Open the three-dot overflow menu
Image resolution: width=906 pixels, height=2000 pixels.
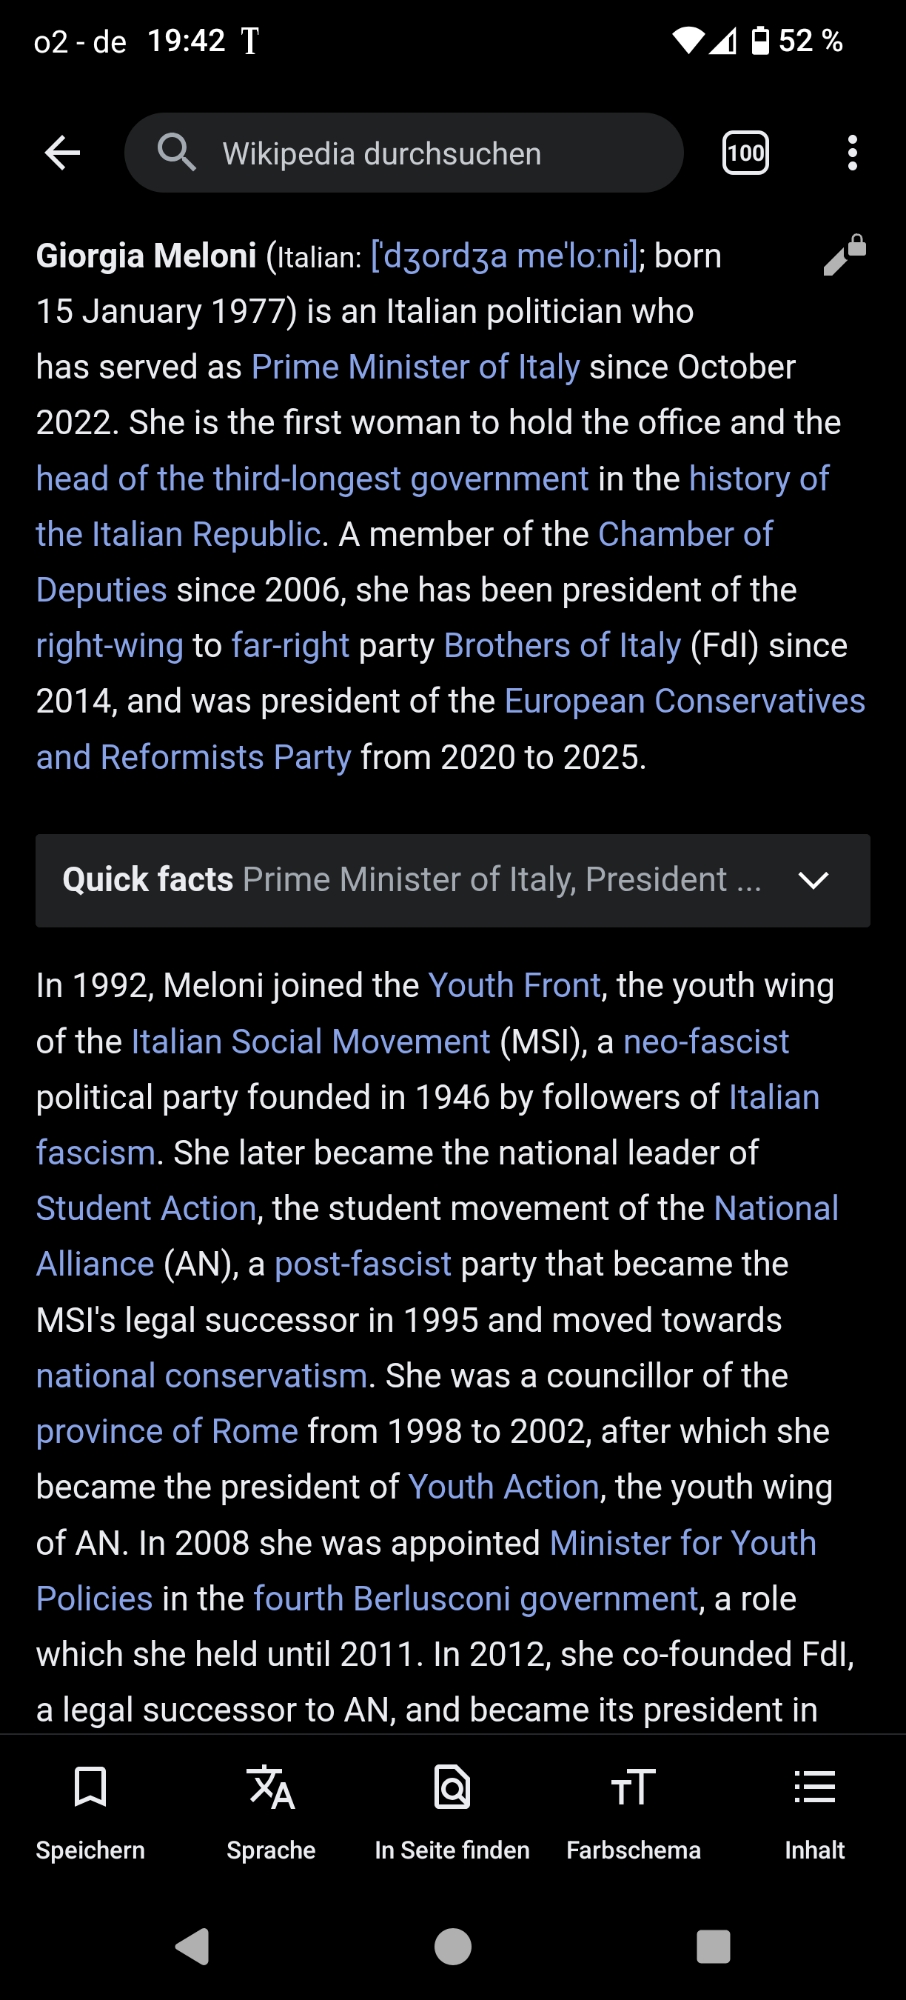(x=852, y=153)
